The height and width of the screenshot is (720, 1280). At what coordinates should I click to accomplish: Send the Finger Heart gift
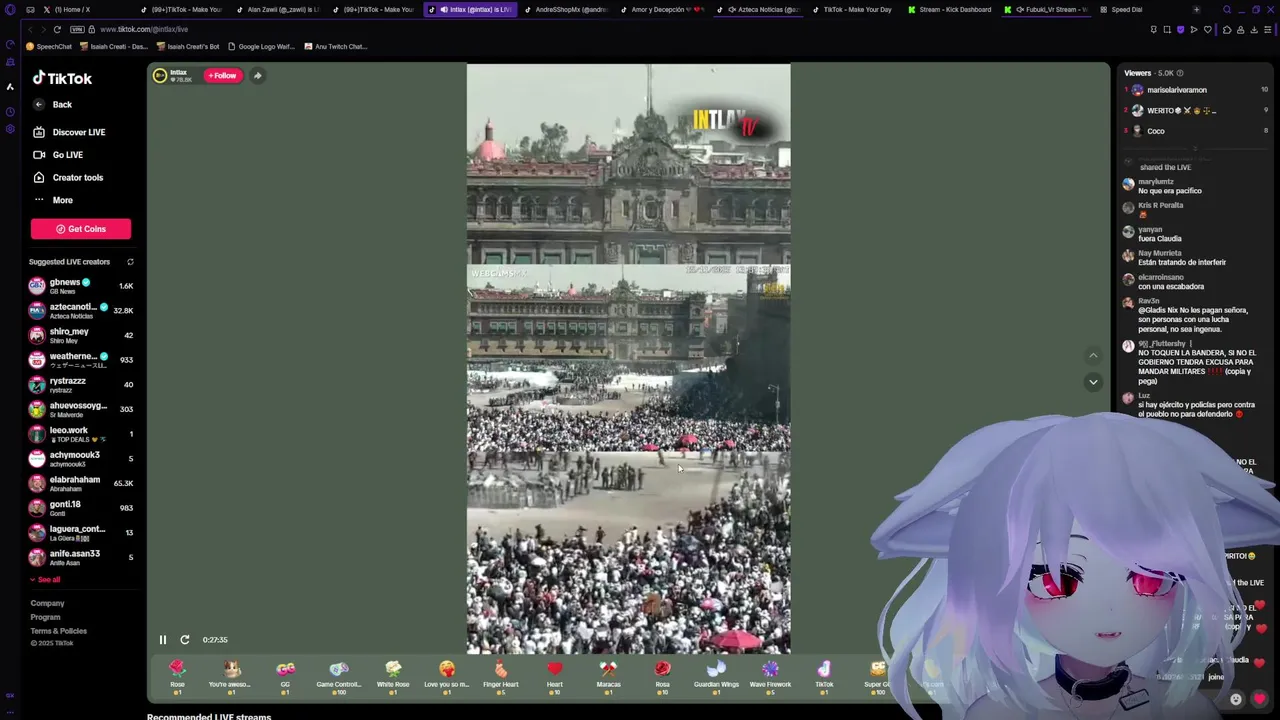click(501, 677)
